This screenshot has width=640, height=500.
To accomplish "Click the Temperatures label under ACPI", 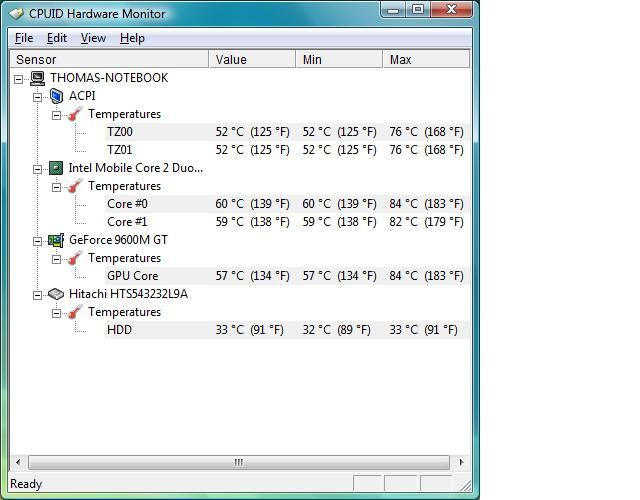I will coord(124,114).
